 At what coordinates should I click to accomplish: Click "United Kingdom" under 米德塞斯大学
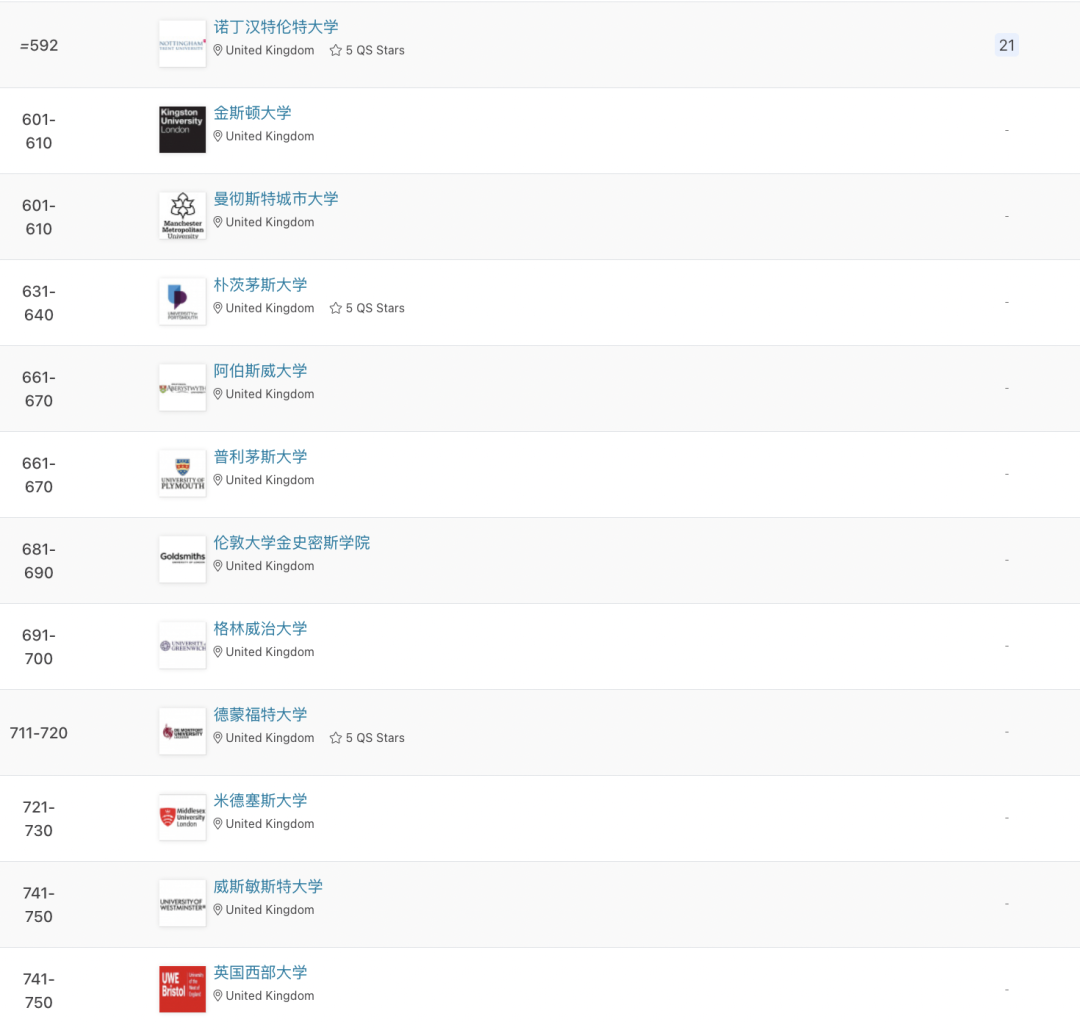point(270,824)
